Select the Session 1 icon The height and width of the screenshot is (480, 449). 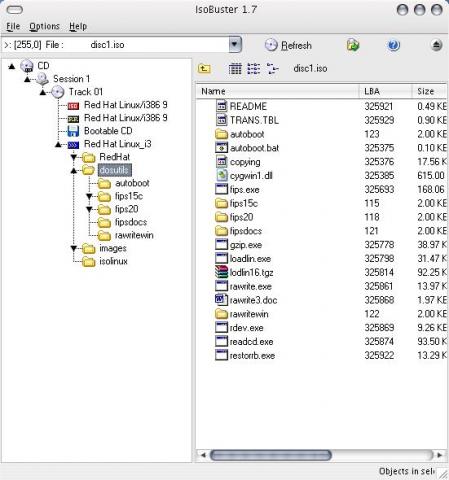pos(42,79)
